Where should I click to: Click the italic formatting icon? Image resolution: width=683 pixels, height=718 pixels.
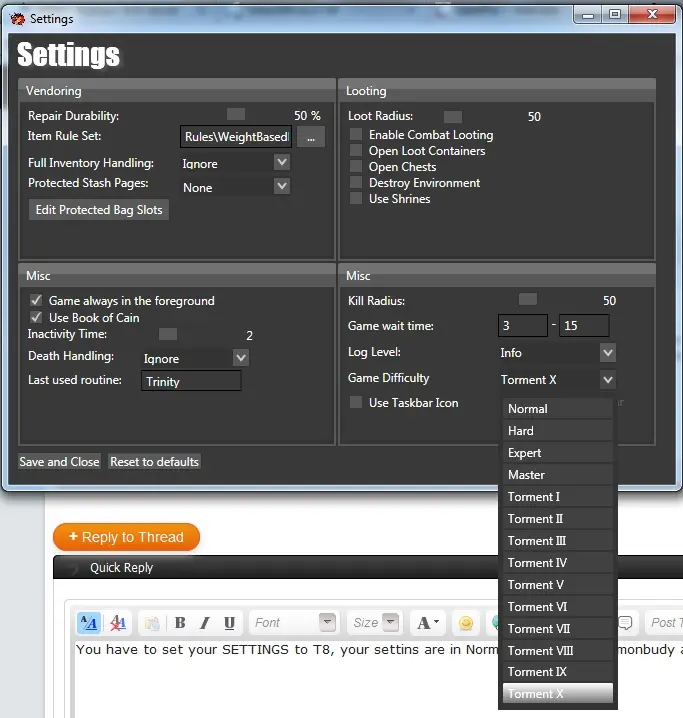205,623
